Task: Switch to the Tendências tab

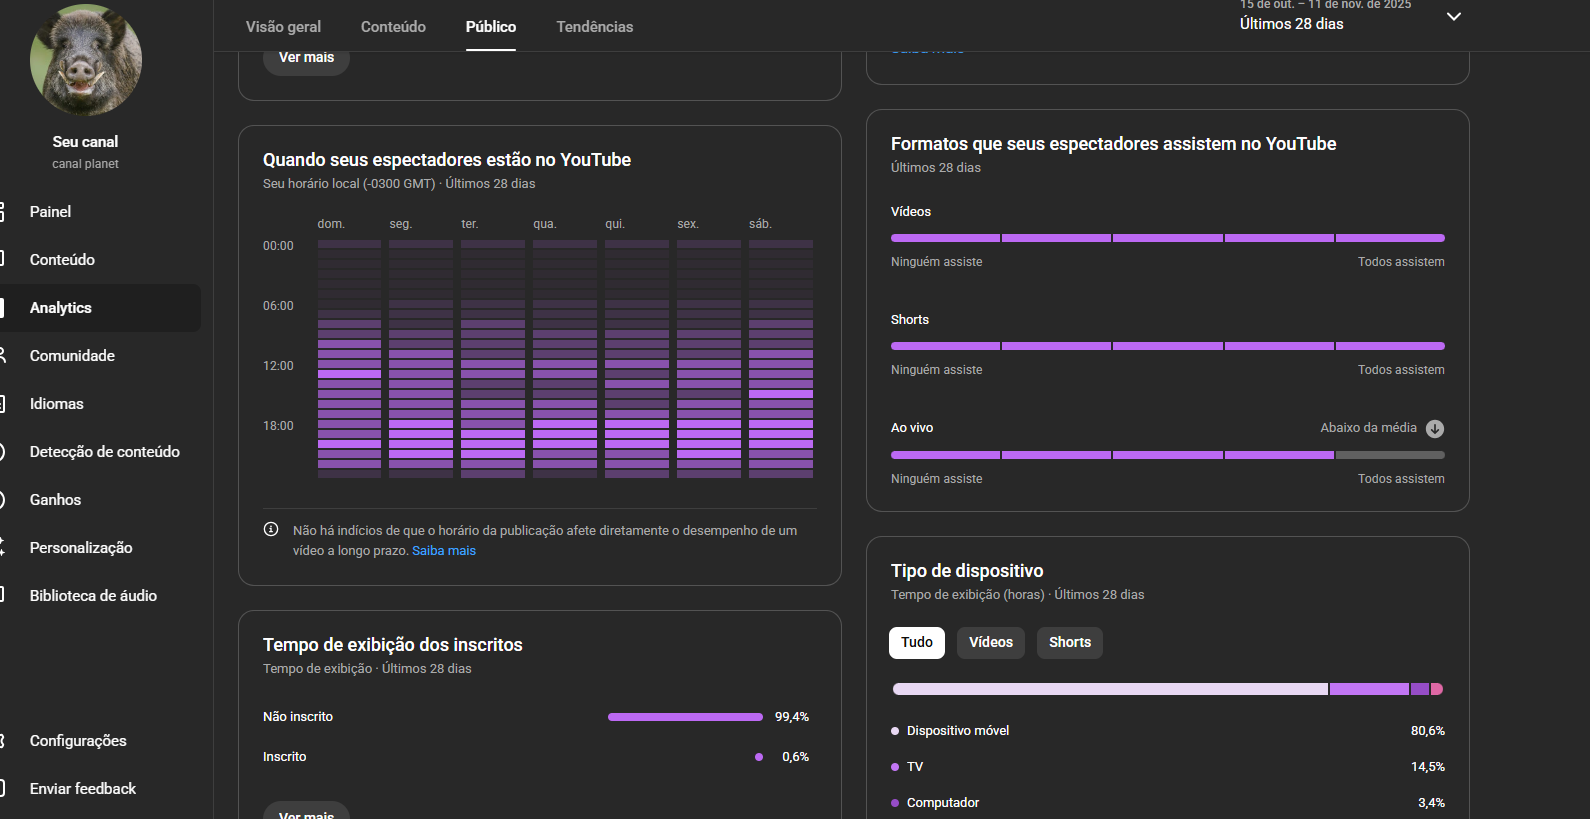Action: point(594,27)
